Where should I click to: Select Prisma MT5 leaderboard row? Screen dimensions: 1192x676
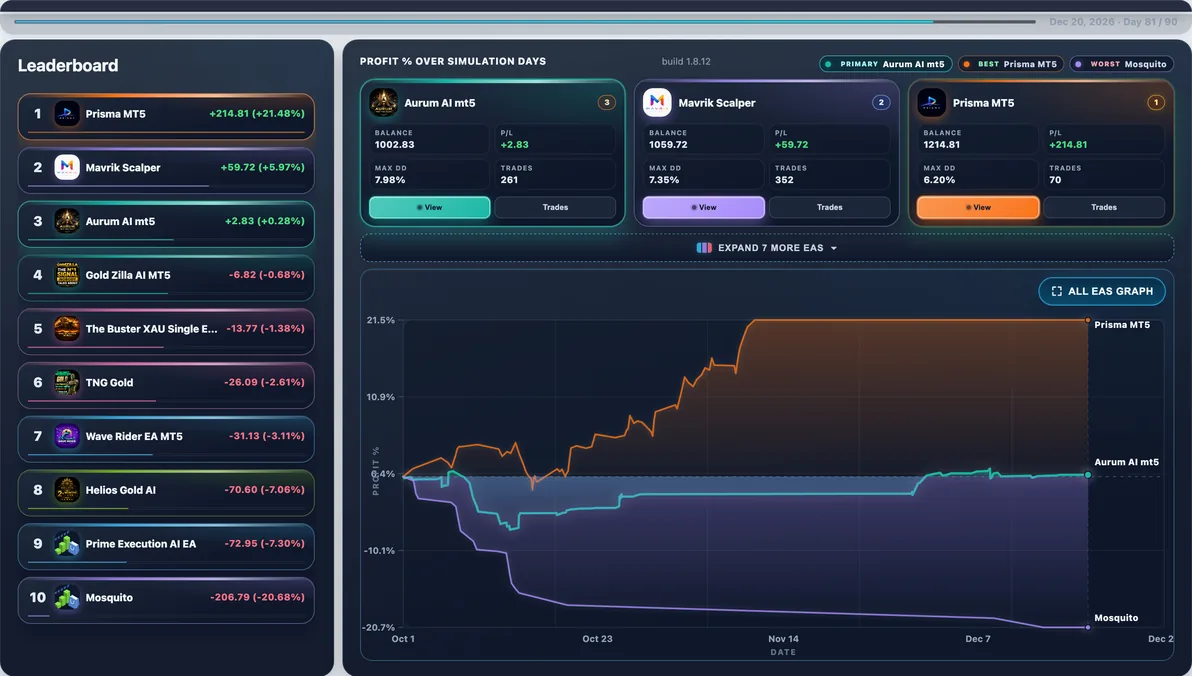coord(166,116)
